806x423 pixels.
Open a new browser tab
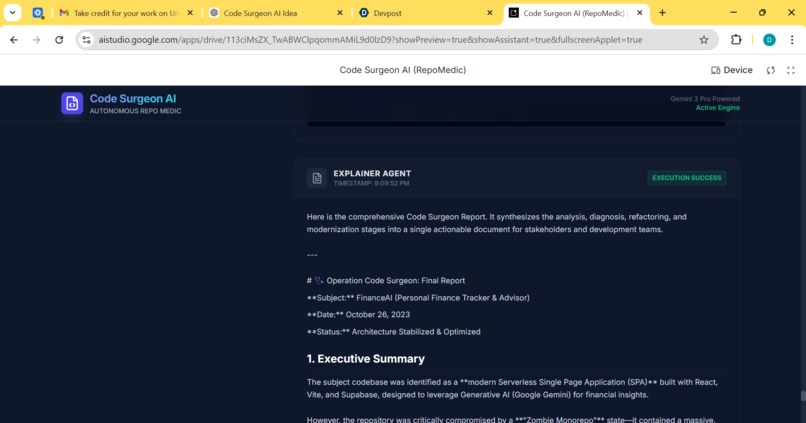(x=662, y=13)
